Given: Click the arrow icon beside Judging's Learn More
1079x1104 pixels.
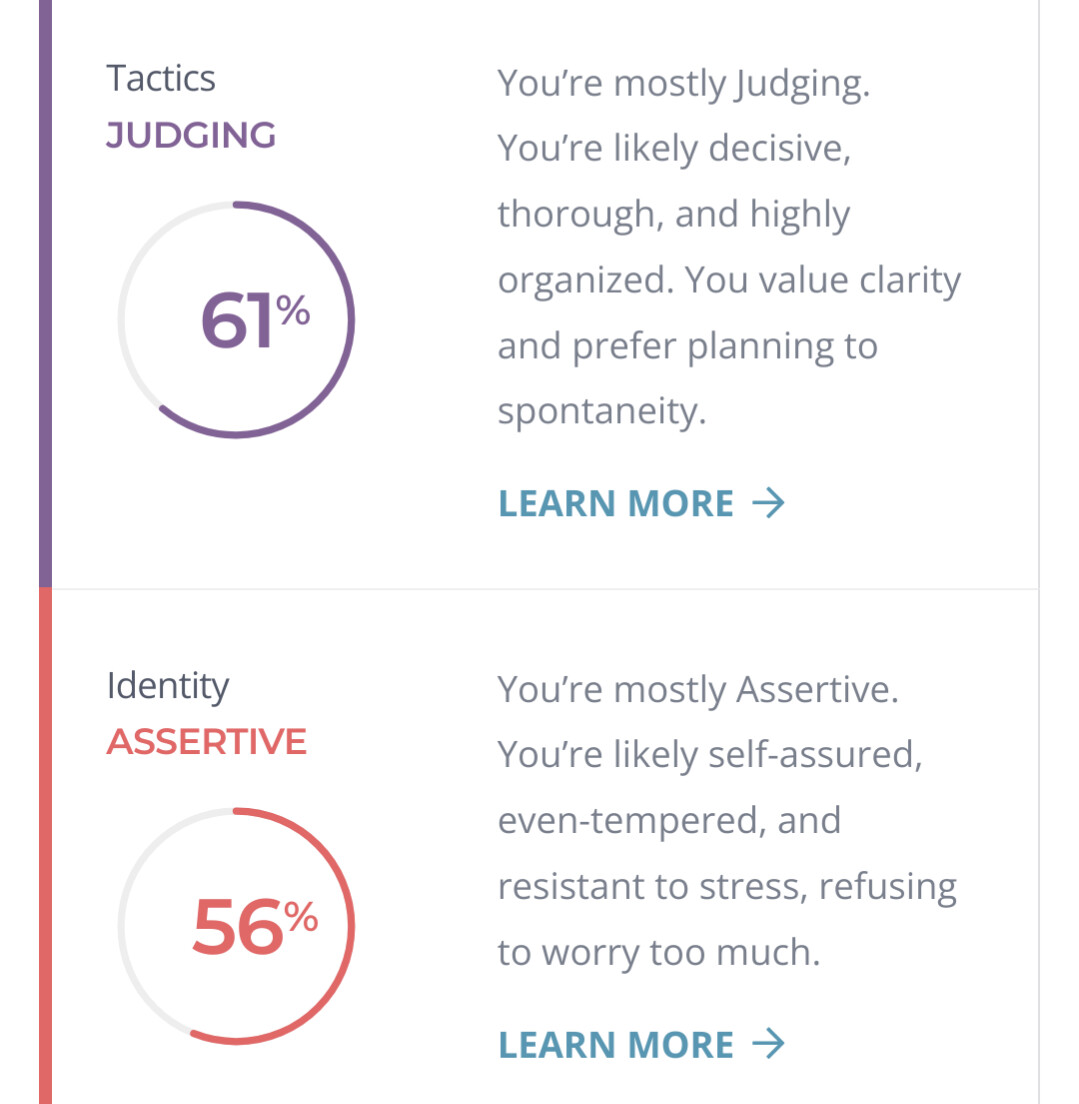Looking at the screenshot, I should pos(767,502).
